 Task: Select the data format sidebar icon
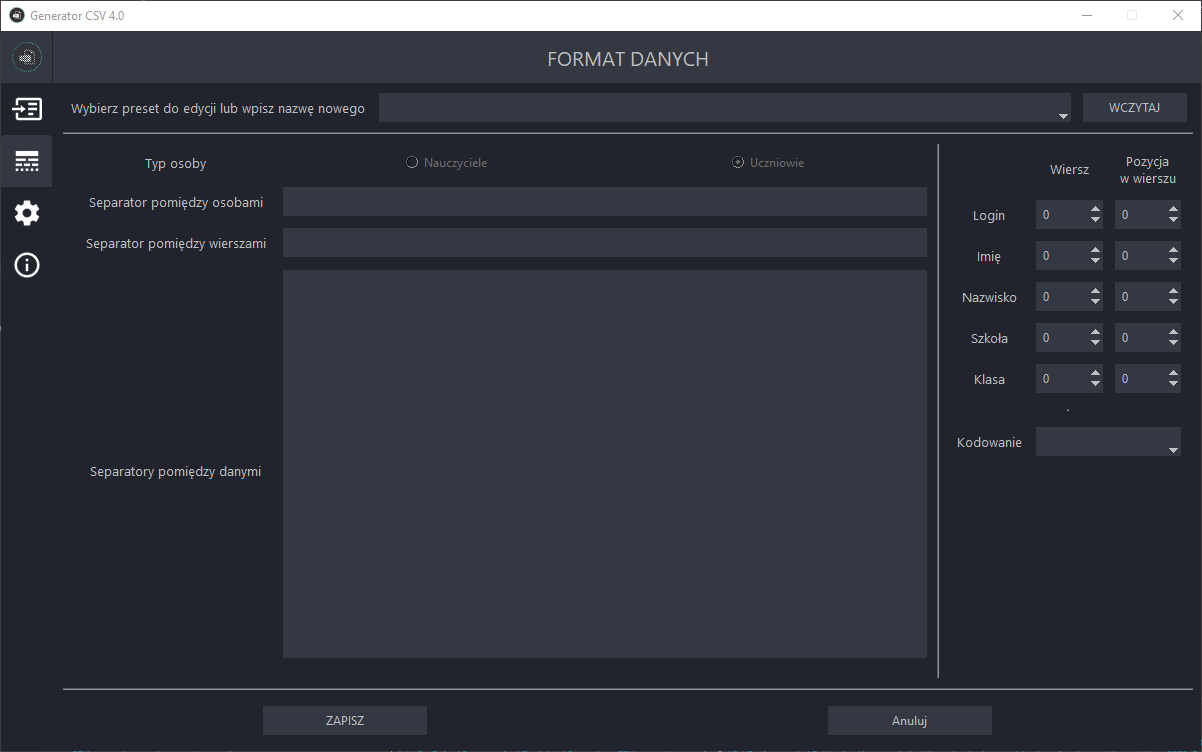[x=27, y=161]
